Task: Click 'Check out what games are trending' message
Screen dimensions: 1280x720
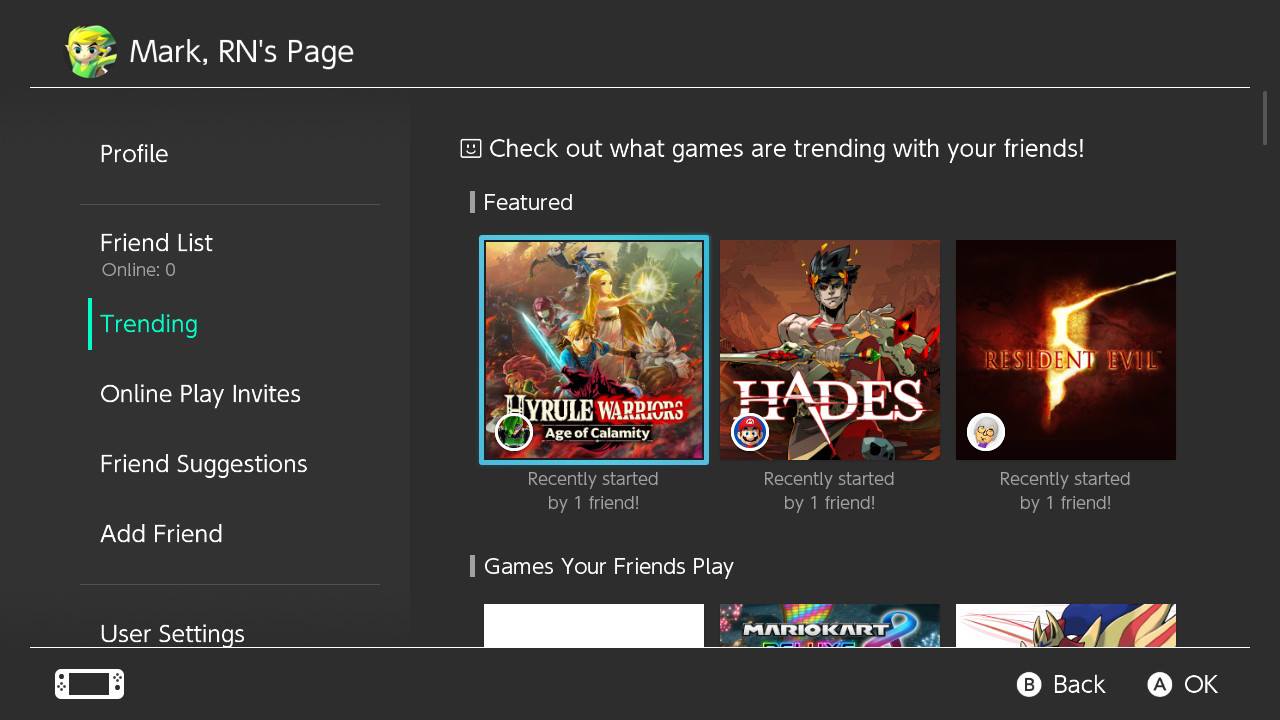Action: point(787,149)
